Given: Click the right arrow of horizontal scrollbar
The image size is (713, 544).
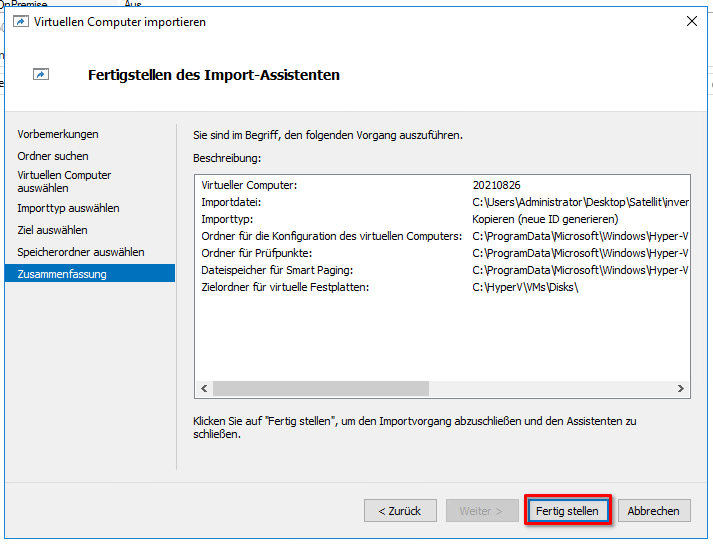Looking at the screenshot, I should (x=681, y=389).
